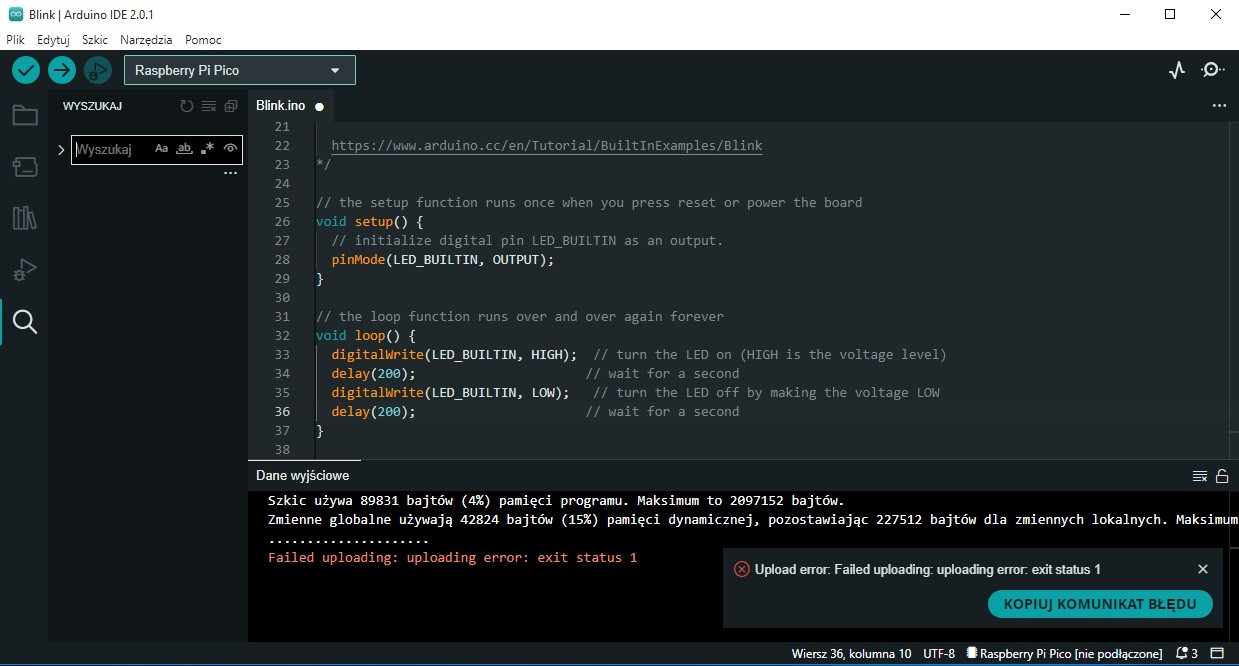This screenshot has height=666, width=1239.
Task: Open the Debug sidebar panel
Action: 25,270
